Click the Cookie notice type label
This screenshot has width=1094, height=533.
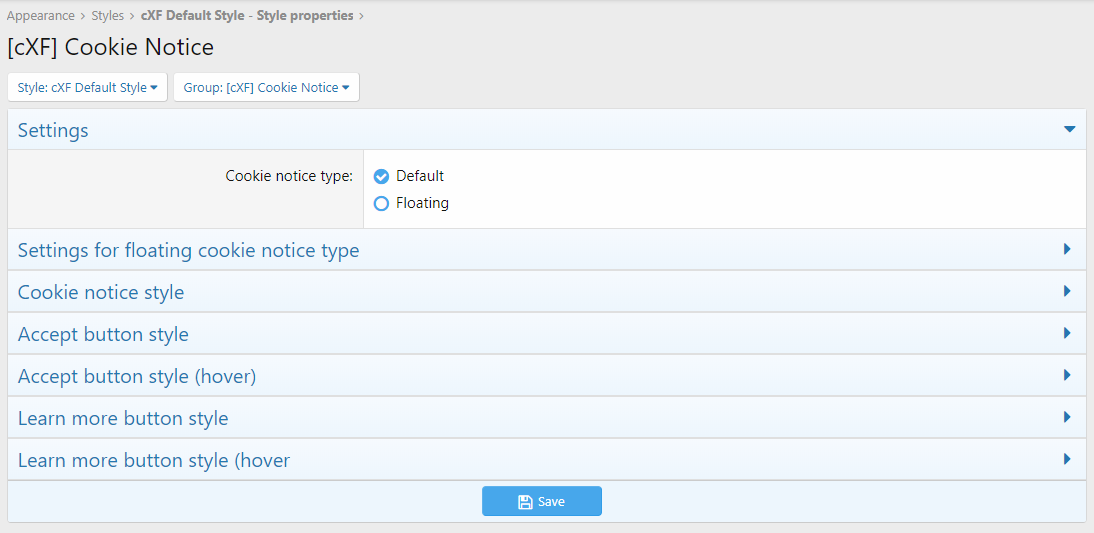point(289,176)
